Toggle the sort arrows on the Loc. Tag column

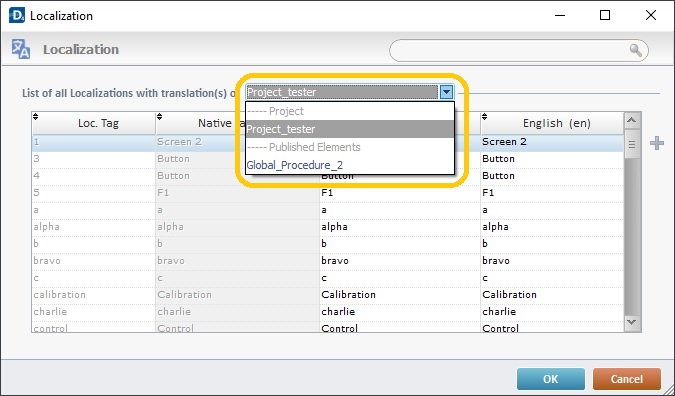(x=36, y=117)
